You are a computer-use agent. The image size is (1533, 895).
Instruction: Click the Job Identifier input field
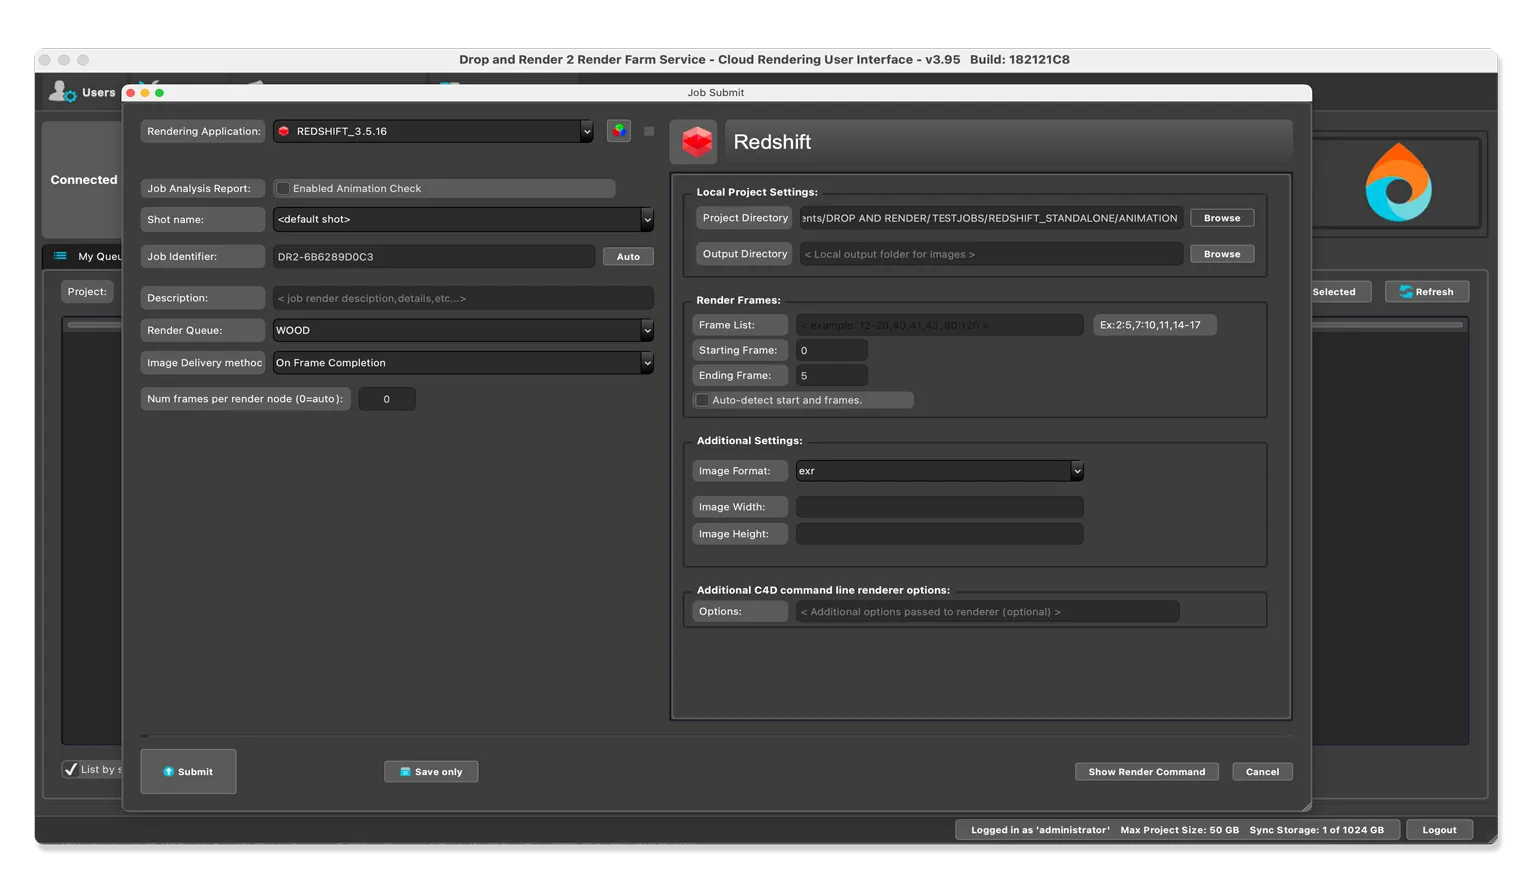tap(434, 257)
